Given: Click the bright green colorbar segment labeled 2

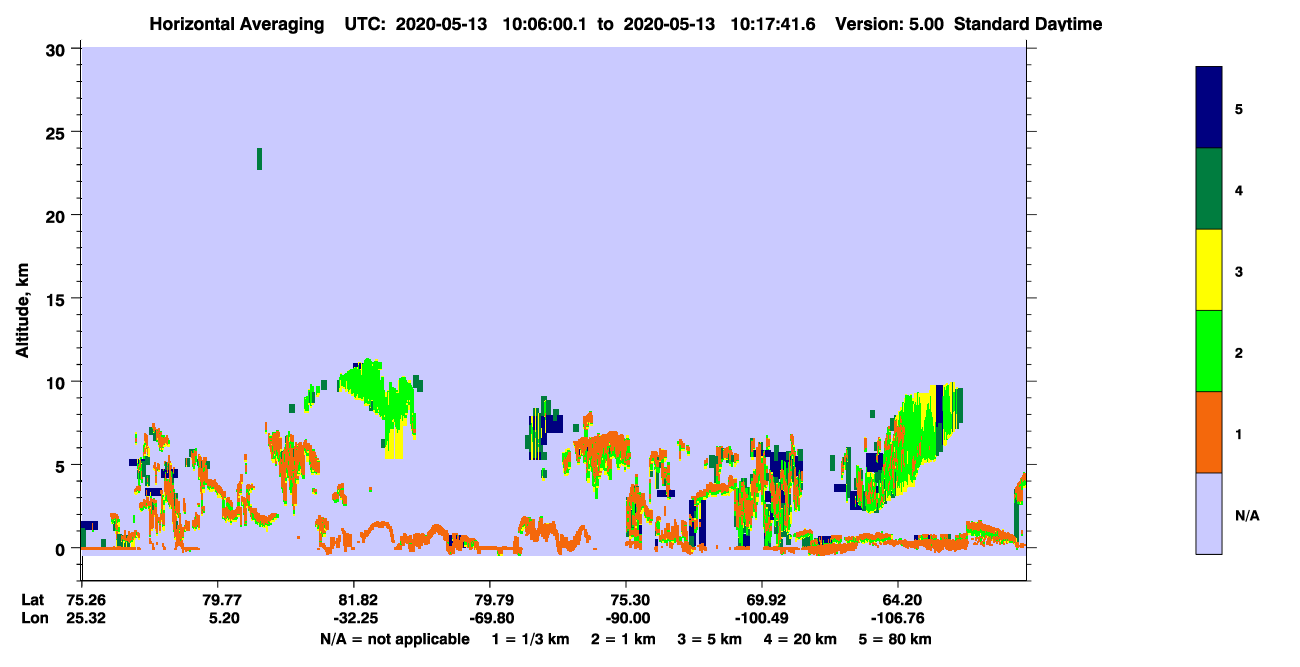Looking at the screenshot, I should point(1209,351).
